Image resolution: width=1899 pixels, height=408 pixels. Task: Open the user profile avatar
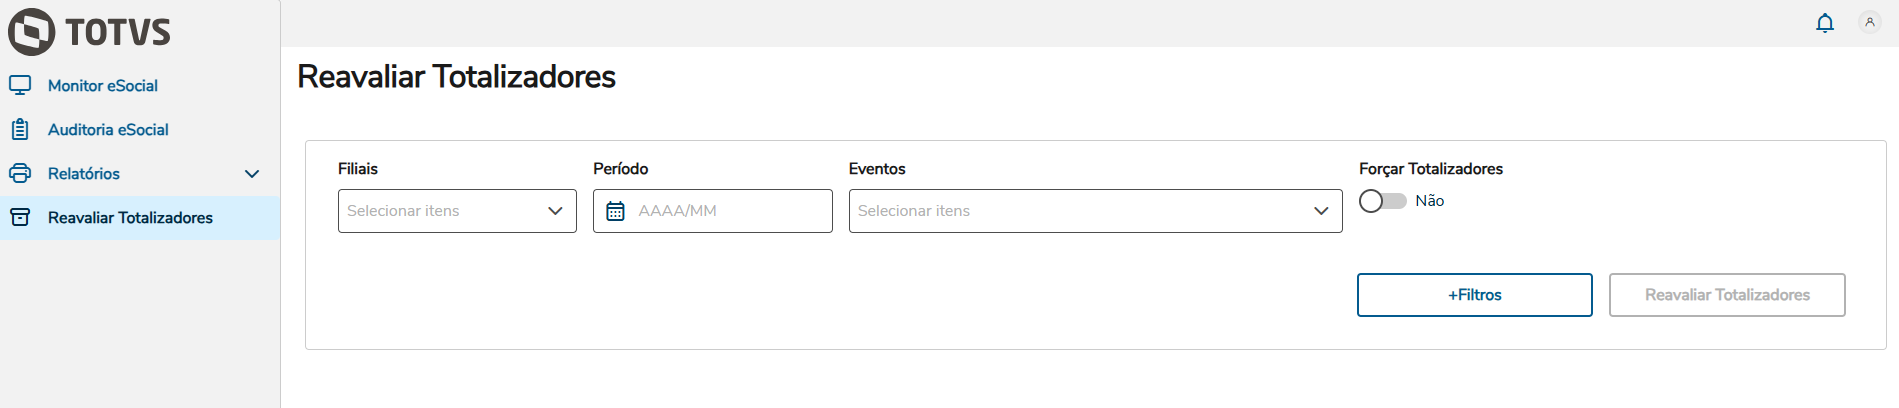point(1869,22)
